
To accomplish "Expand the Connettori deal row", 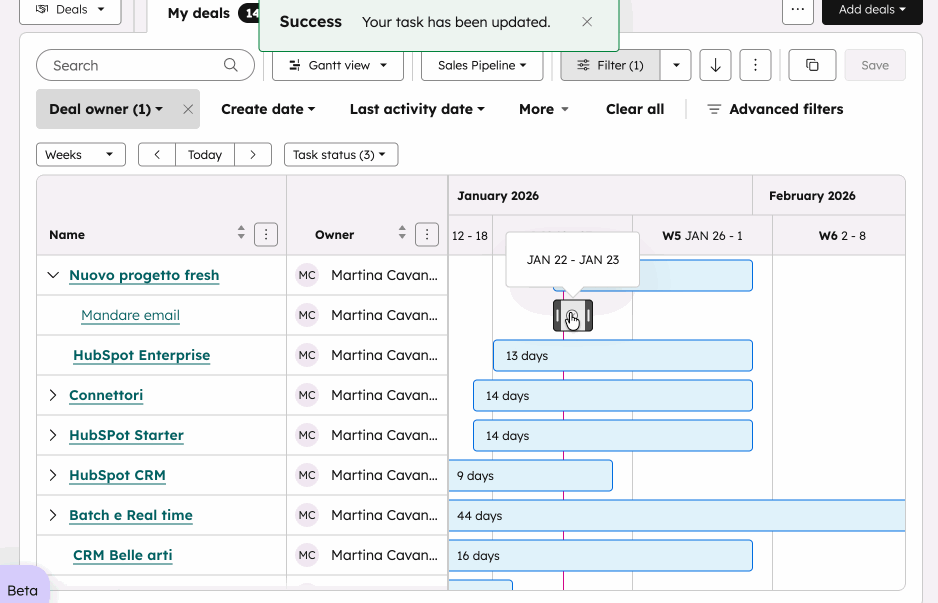I will pos(53,395).
